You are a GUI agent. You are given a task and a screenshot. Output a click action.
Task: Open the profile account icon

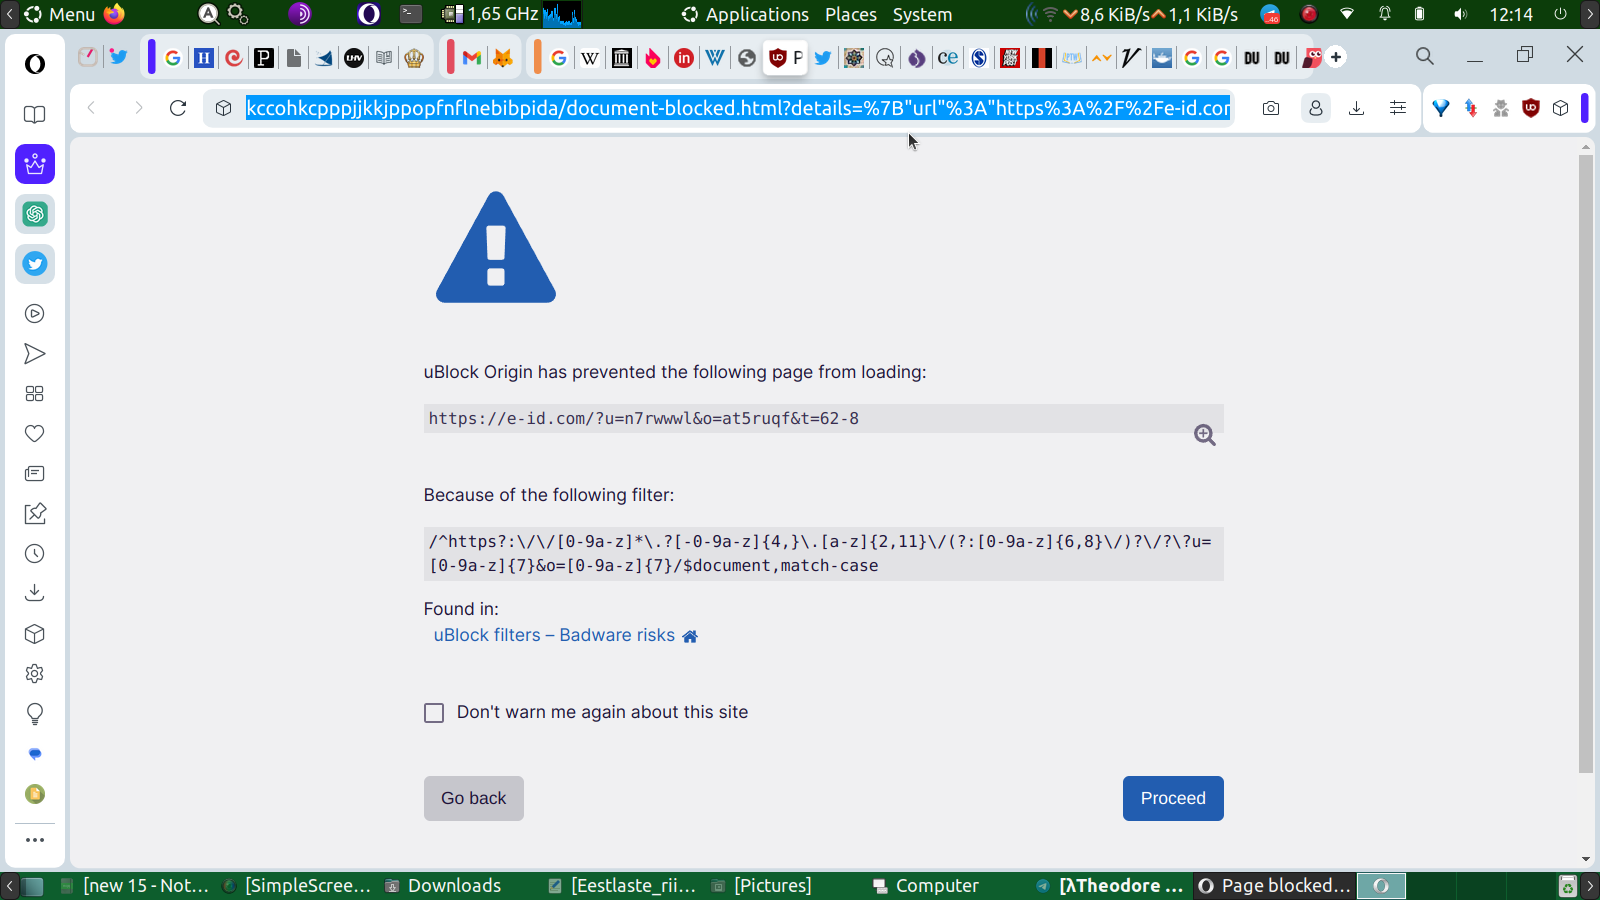[x=1316, y=108]
